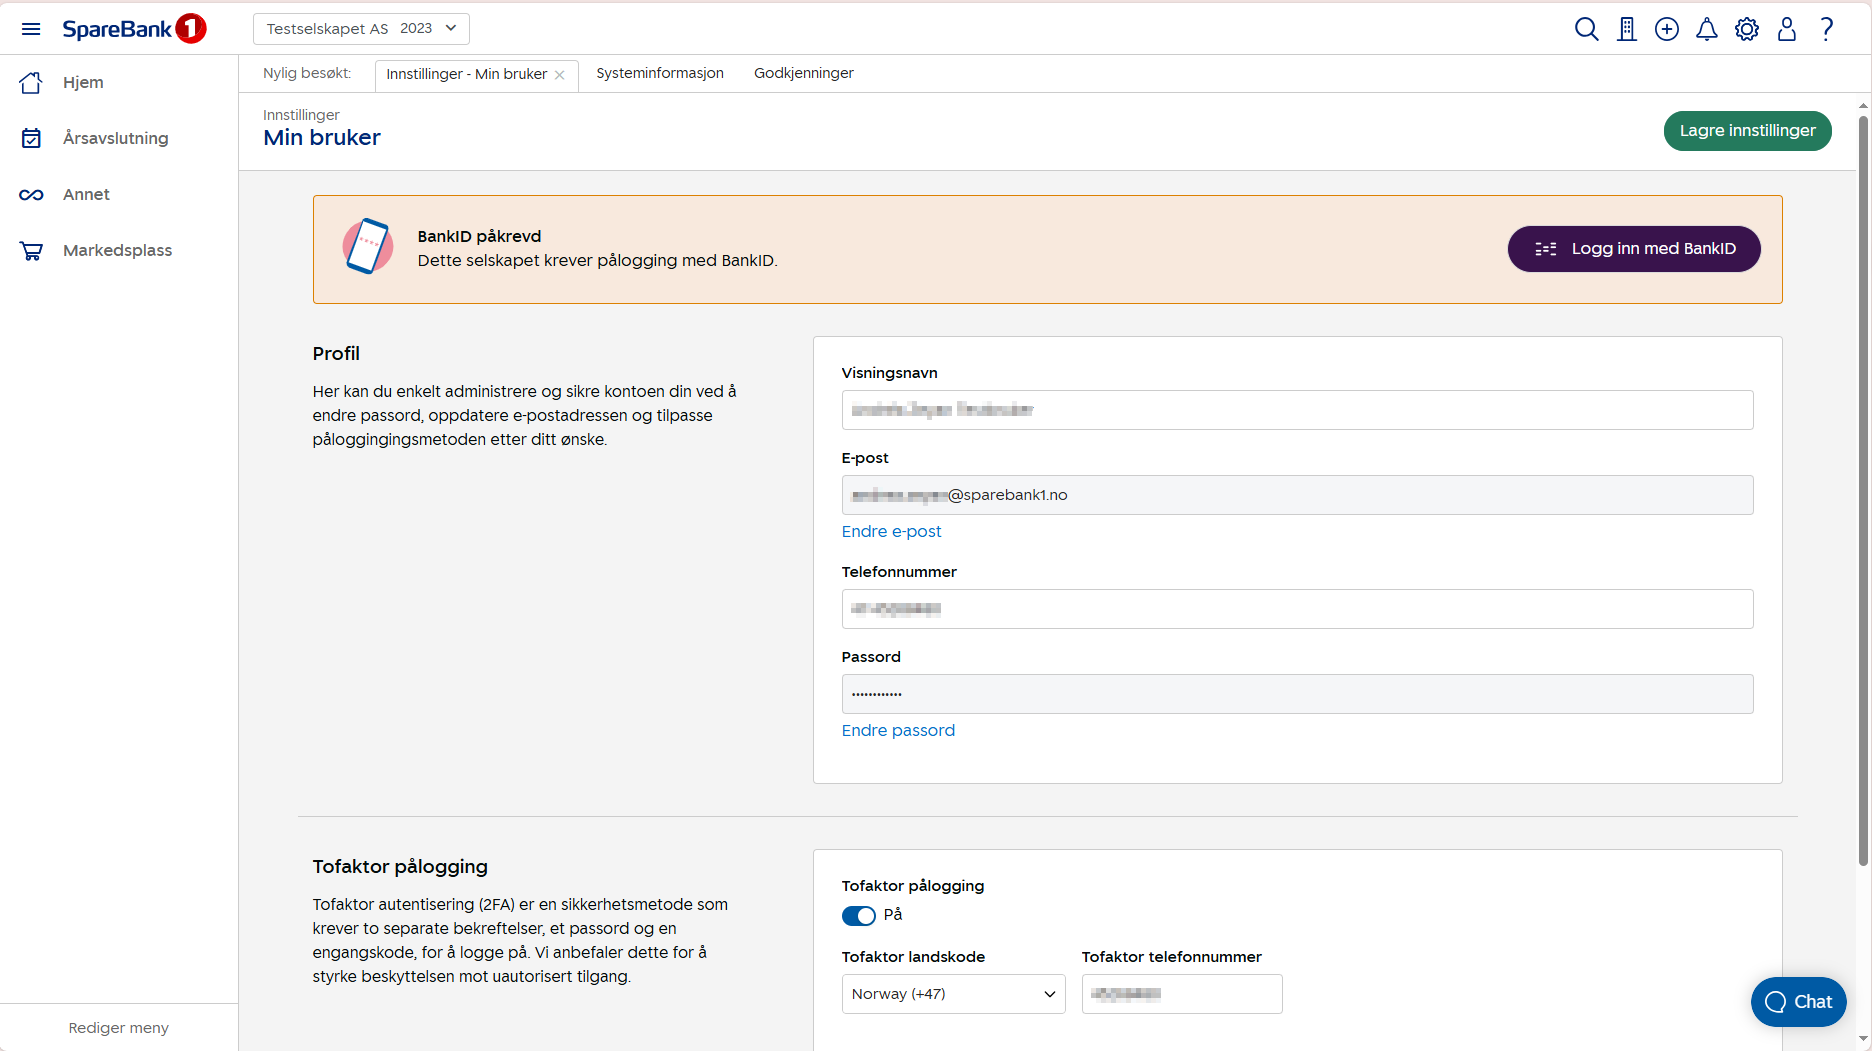Click the search magnifier icon
The width and height of the screenshot is (1872, 1051).
point(1586,29)
